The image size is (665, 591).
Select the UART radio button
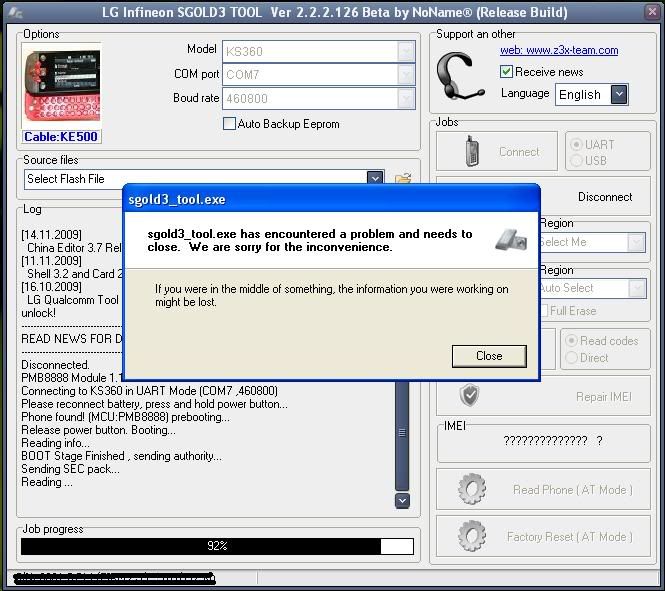coord(576,145)
